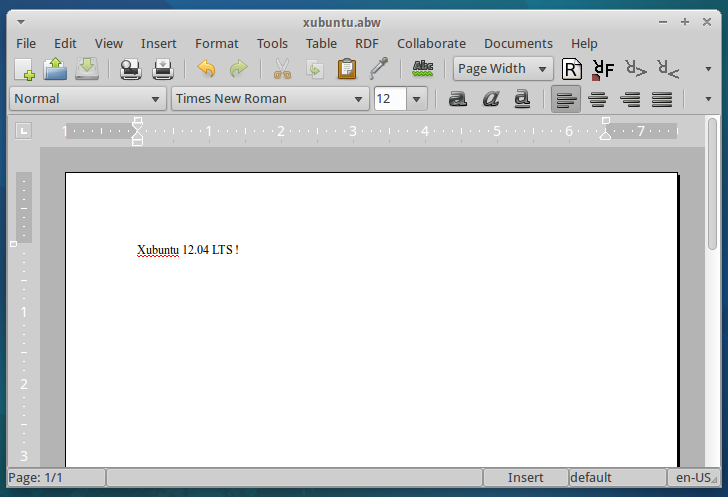Click the misspelled word Xubuntu in document

158,250
